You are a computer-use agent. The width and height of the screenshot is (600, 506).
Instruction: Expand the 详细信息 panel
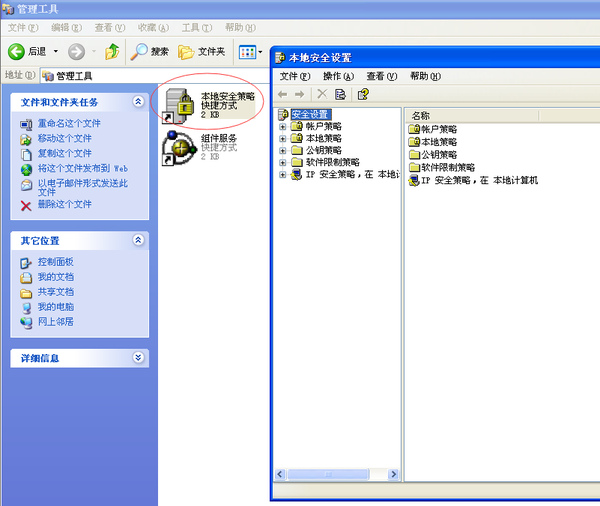(x=138, y=357)
